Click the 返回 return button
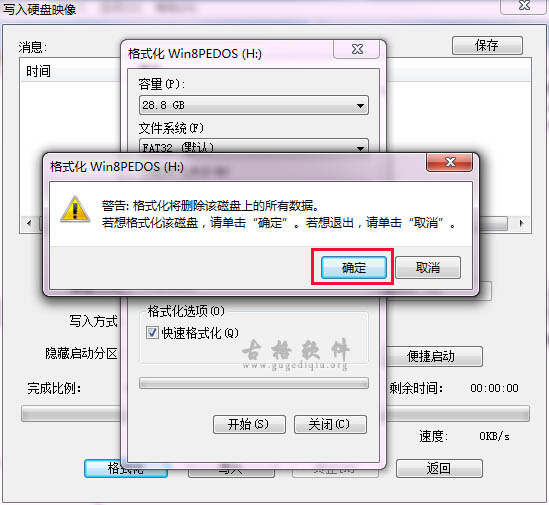Viewport: 549px width, 505px height. 439,468
